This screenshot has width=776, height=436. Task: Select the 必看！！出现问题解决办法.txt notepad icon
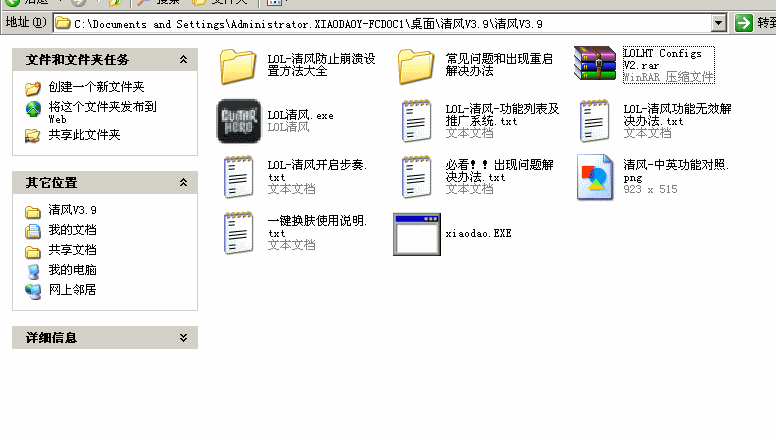click(x=416, y=177)
